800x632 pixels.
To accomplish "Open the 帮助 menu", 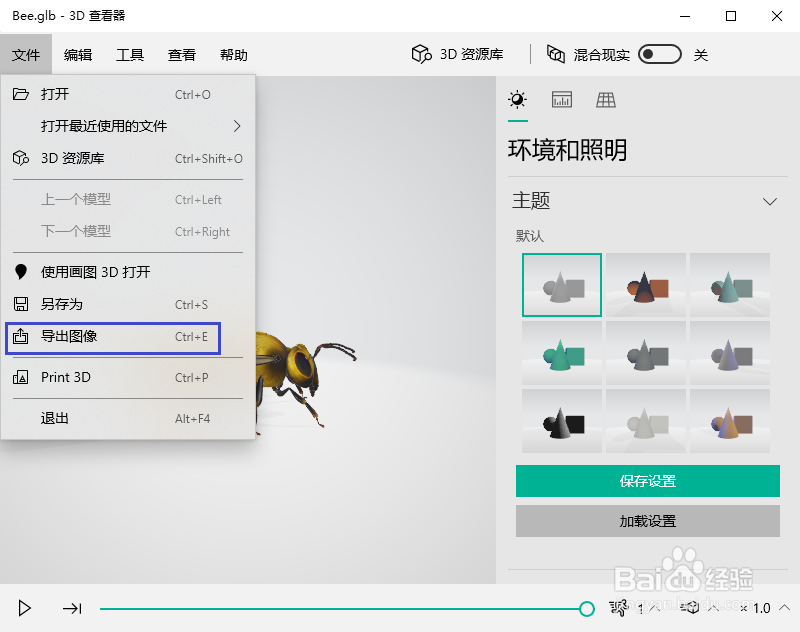I will (x=234, y=55).
